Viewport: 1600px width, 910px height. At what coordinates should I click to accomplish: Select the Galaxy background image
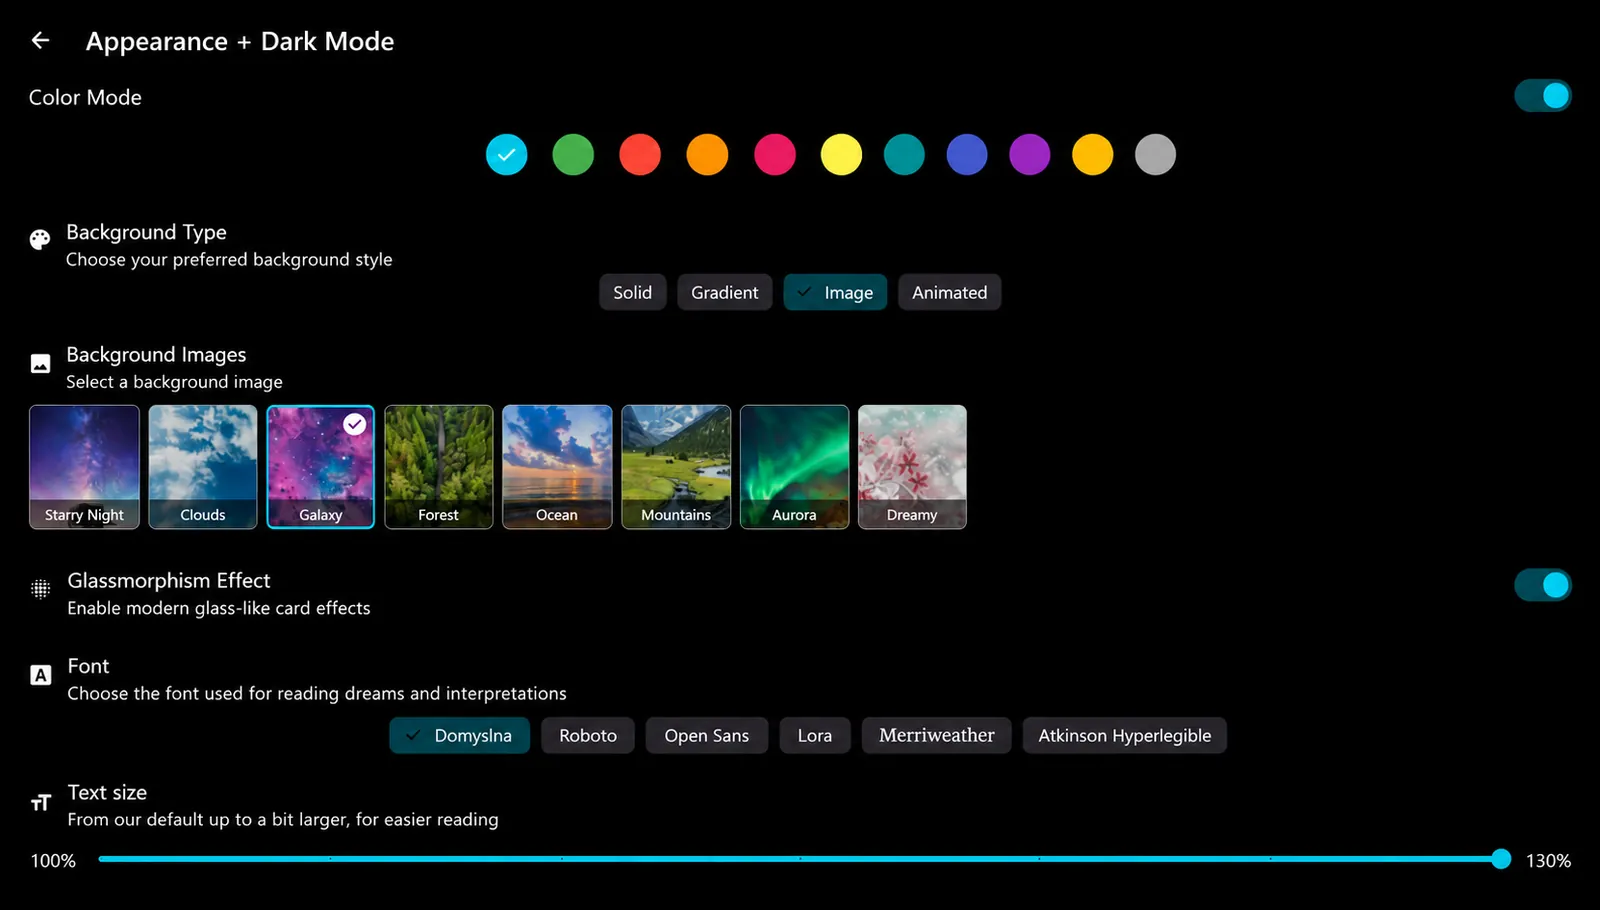click(x=321, y=467)
